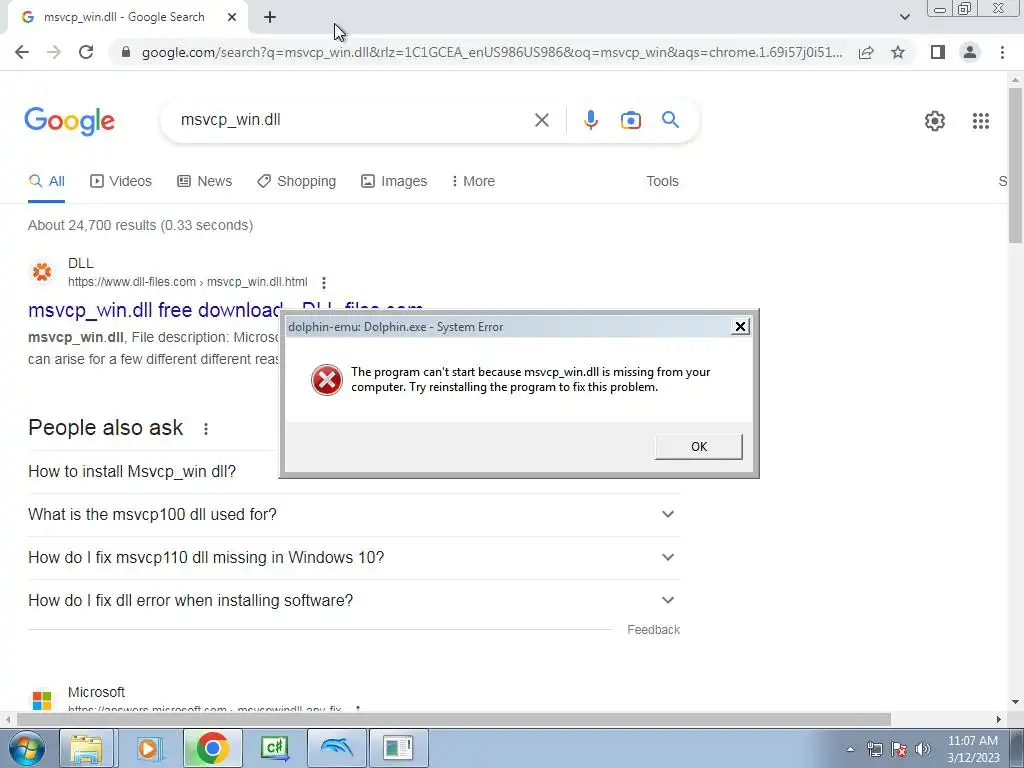Clear the search box with the X icon

point(541,120)
